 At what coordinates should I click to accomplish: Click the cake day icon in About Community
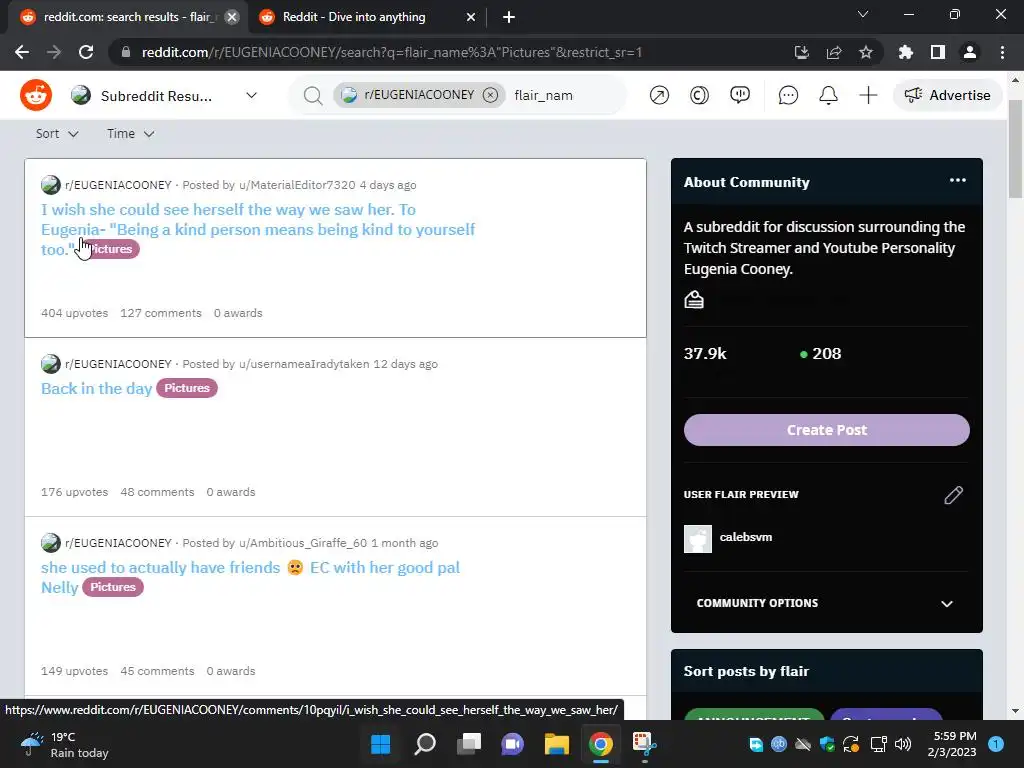click(694, 300)
